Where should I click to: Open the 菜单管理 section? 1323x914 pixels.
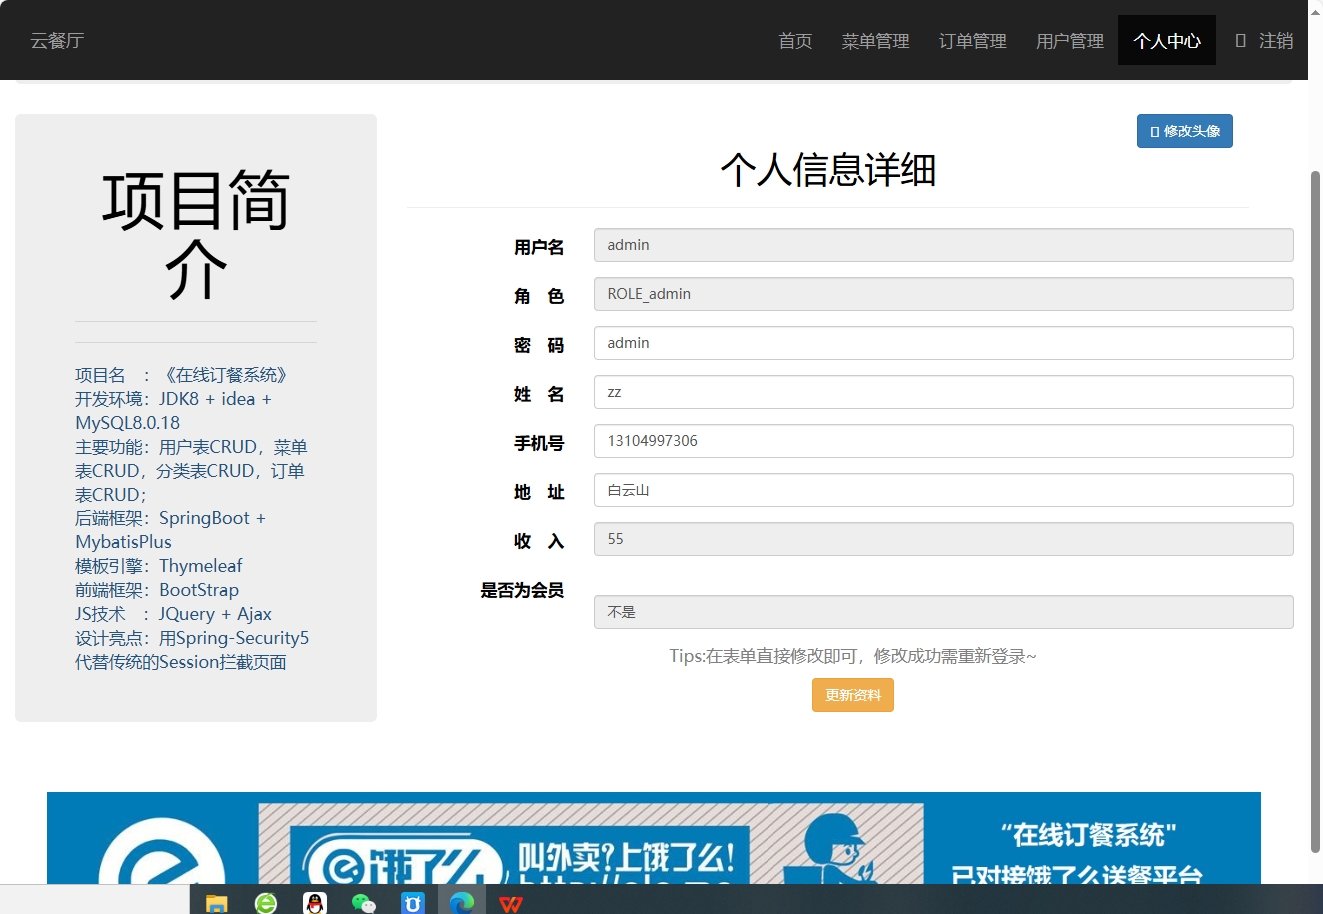coord(875,40)
